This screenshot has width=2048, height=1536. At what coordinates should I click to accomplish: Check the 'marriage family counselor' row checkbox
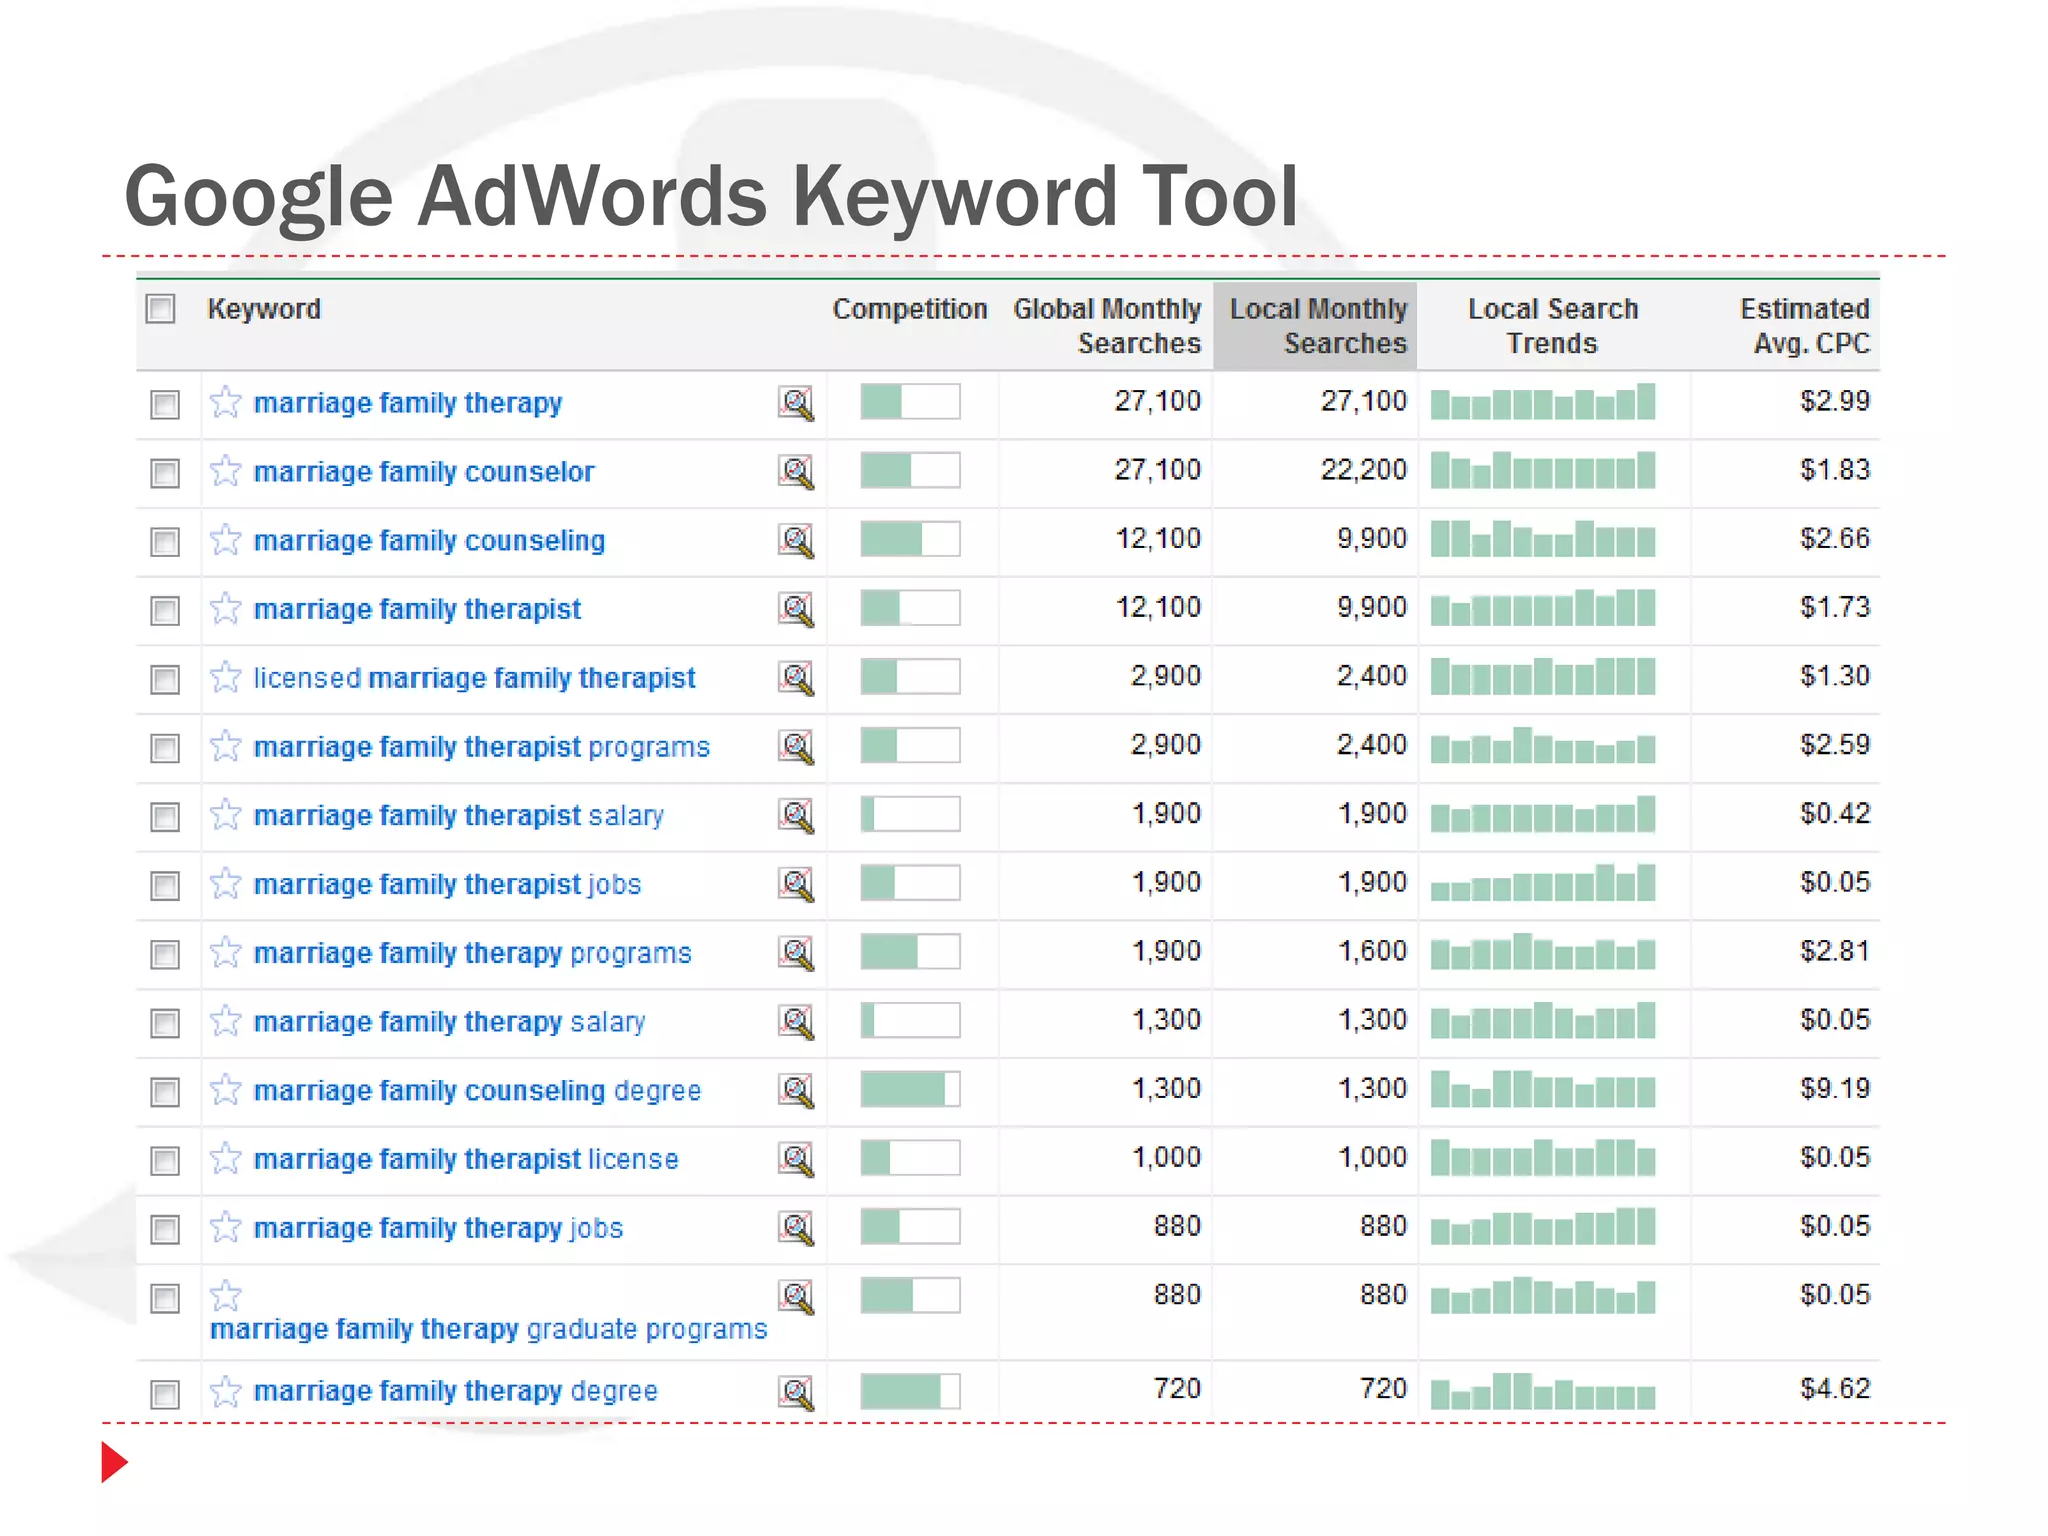click(x=165, y=473)
